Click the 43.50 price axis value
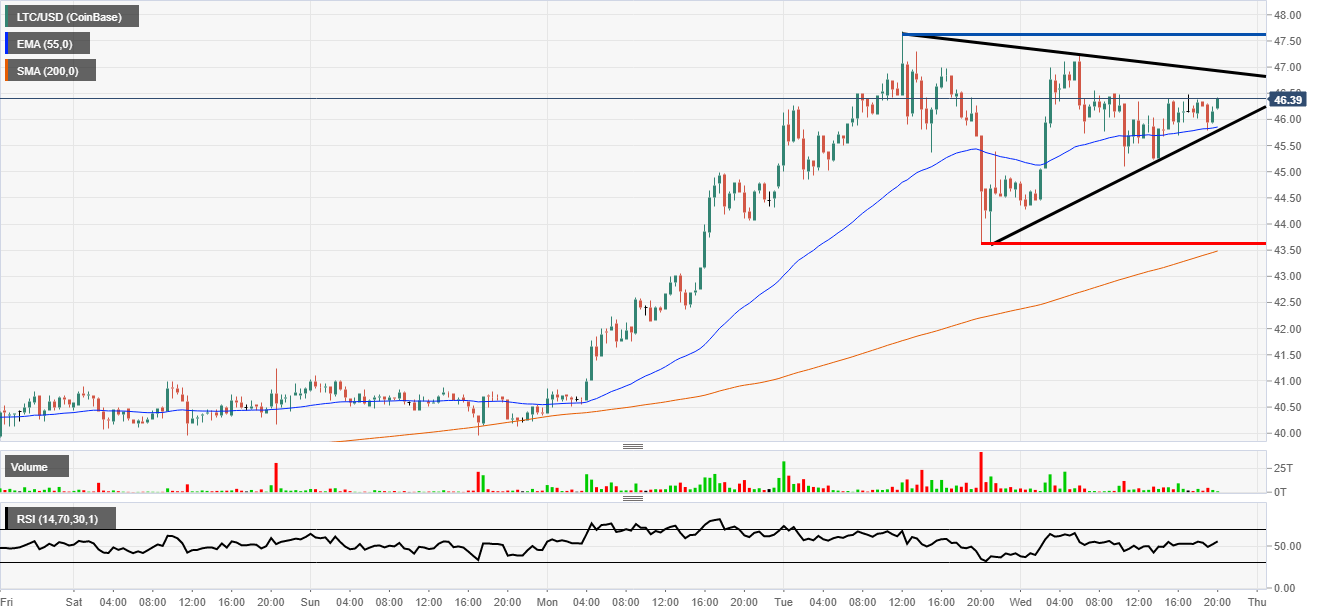Image resolution: width=1331 pixels, height=615 pixels. tap(1288, 250)
